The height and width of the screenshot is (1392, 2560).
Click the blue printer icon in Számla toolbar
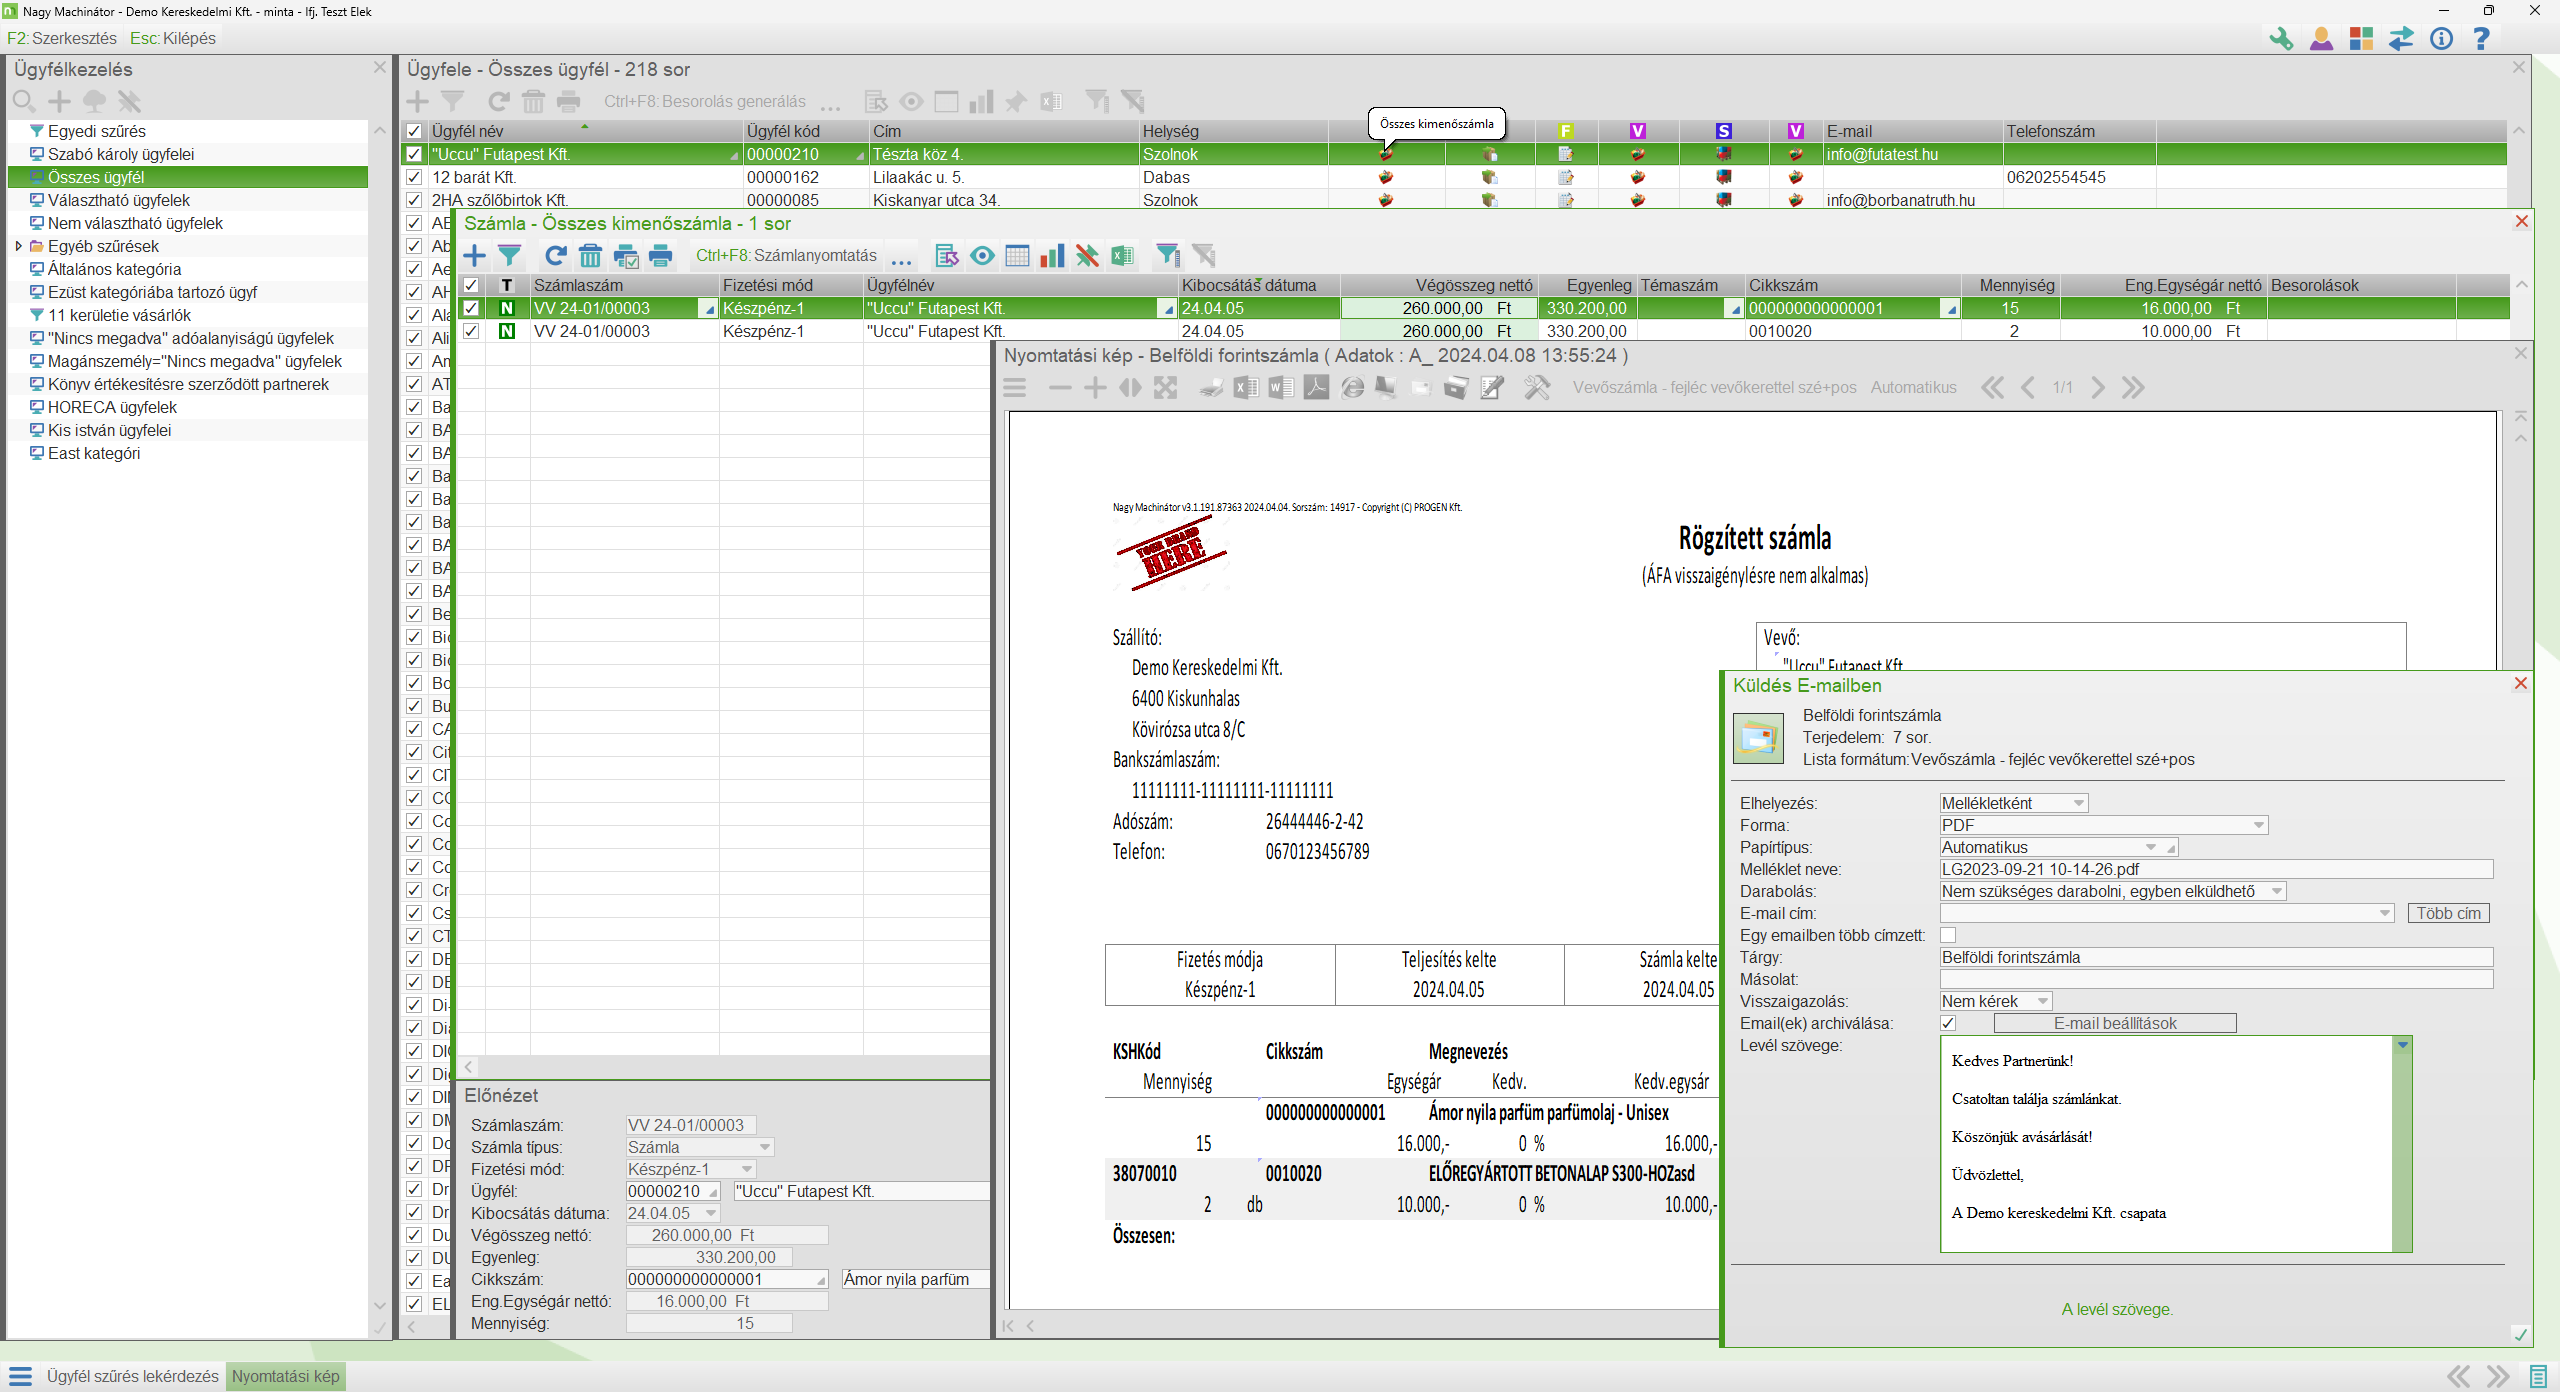pos(661,256)
